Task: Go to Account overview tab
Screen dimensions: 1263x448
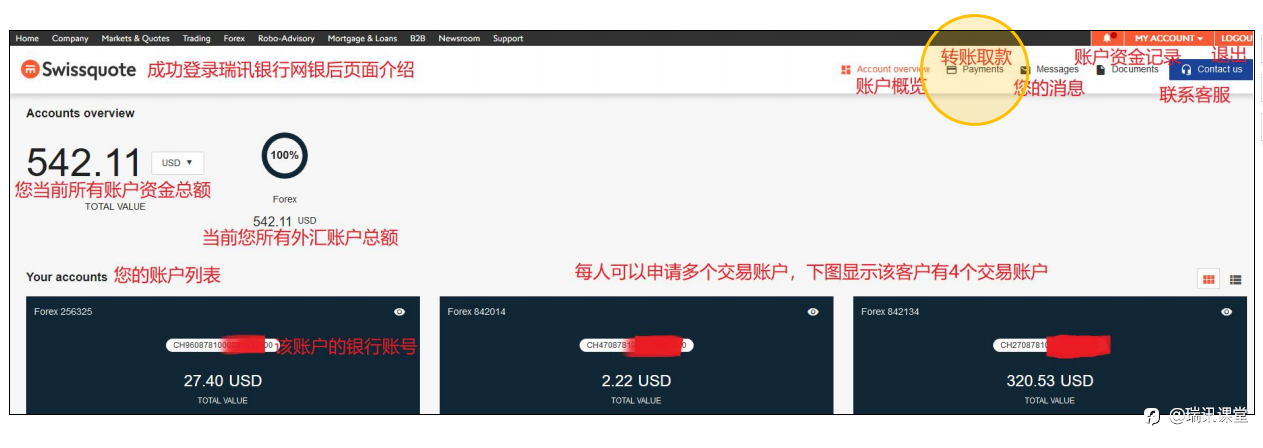Action: point(886,70)
